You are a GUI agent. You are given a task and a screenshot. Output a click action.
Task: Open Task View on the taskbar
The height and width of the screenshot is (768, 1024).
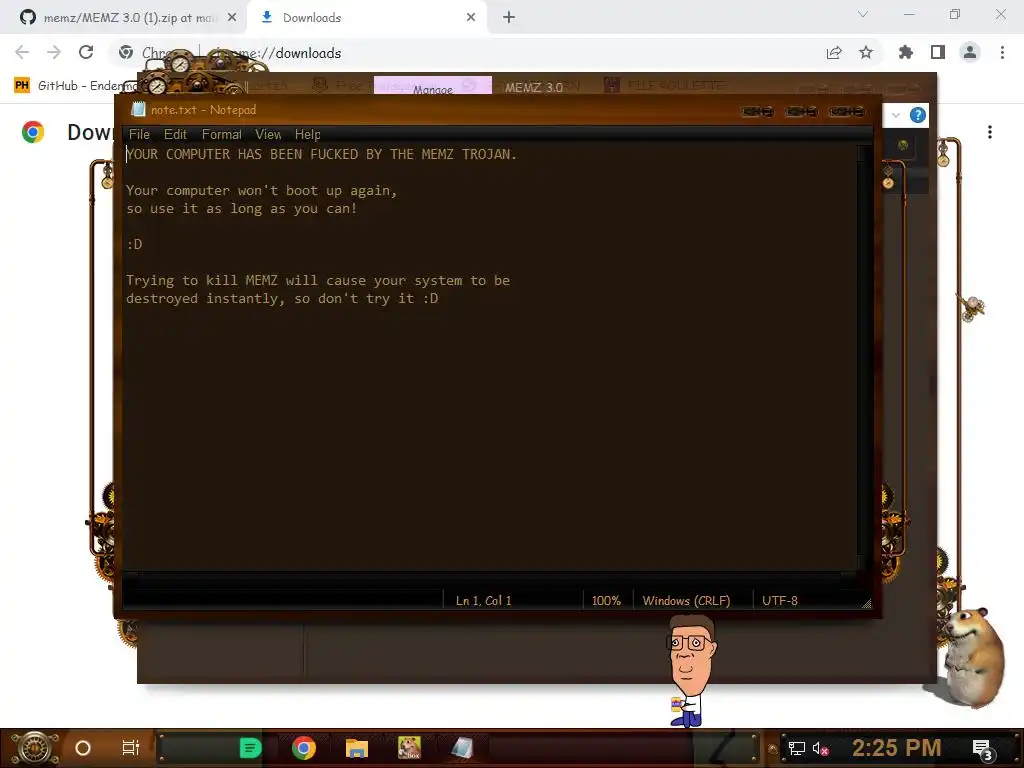point(131,748)
